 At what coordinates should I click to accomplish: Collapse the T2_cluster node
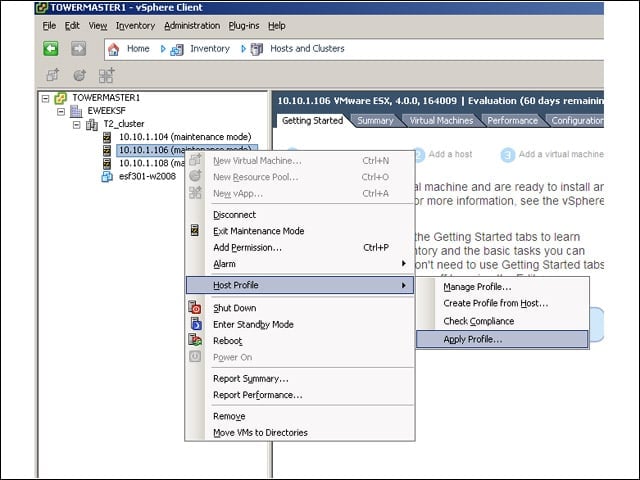click(76, 124)
